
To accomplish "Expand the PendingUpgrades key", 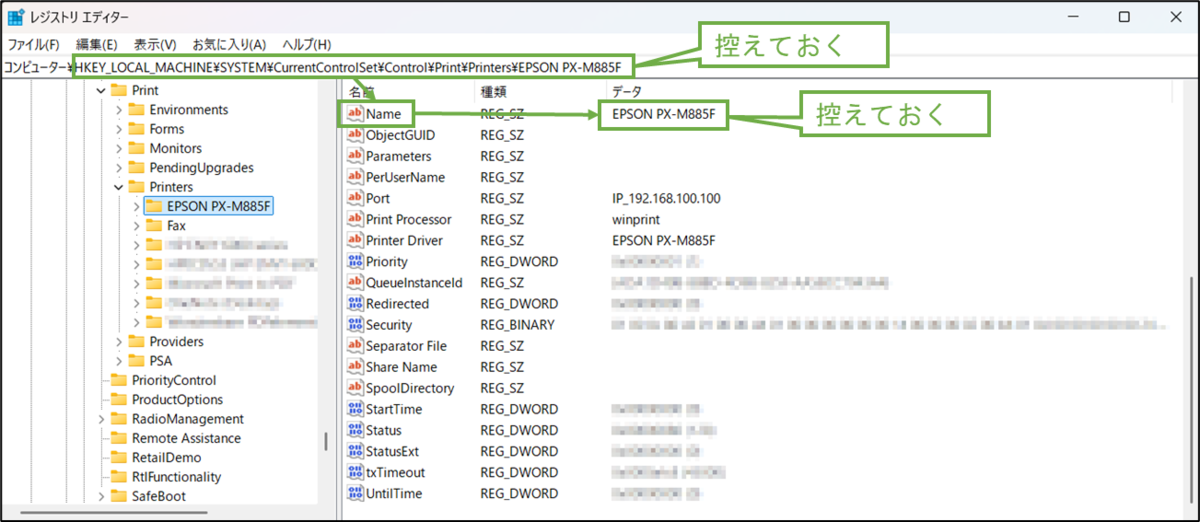I will [118, 168].
